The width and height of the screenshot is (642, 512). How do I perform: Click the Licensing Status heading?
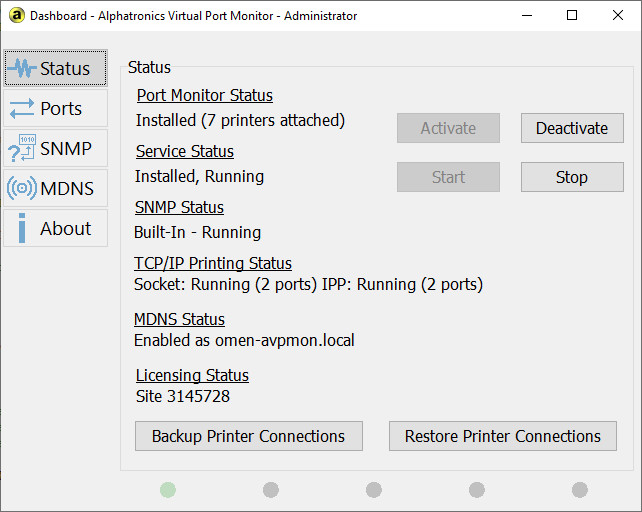click(192, 376)
